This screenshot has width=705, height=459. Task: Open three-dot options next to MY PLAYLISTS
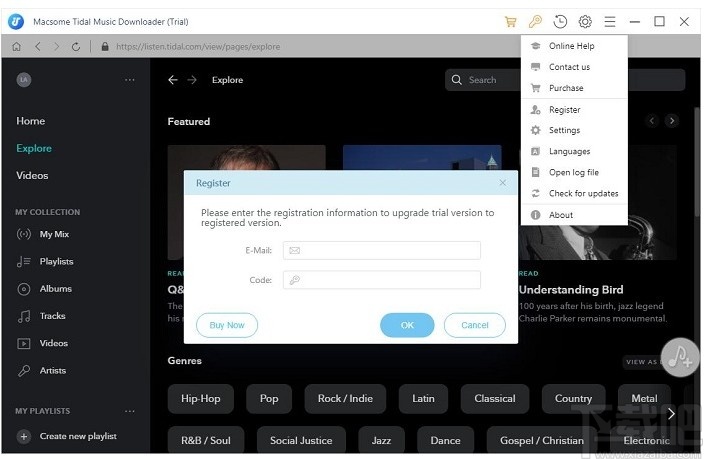click(x=129, y=411)
